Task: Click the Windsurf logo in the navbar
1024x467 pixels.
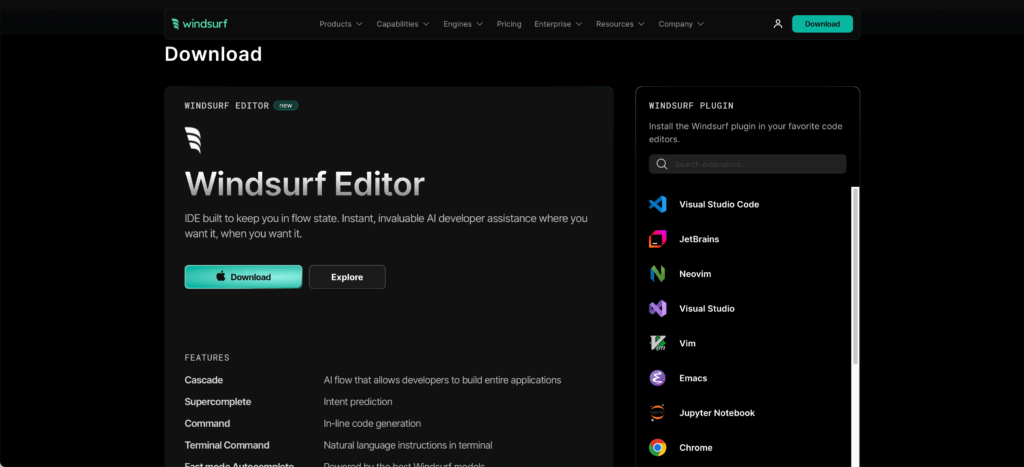Action: (x=199, y=24)
